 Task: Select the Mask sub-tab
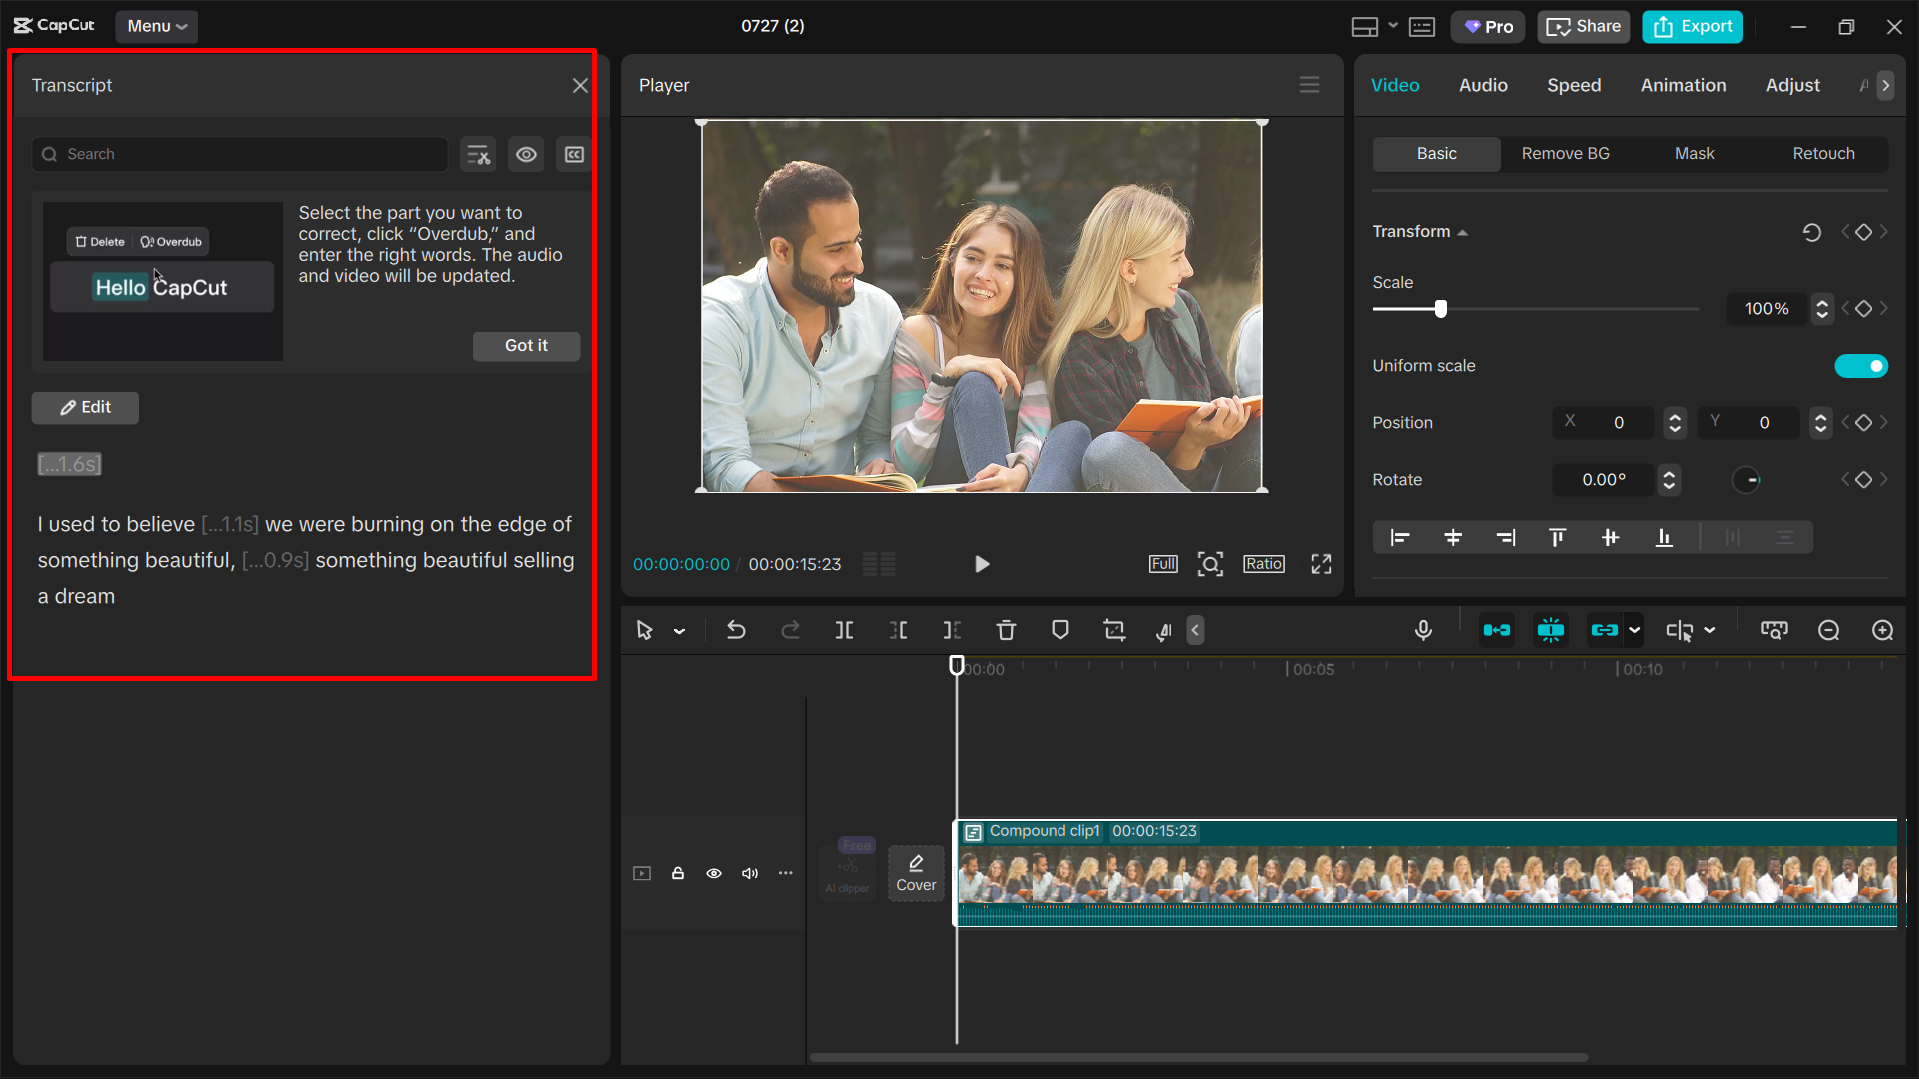click(x=1694, y=154)
